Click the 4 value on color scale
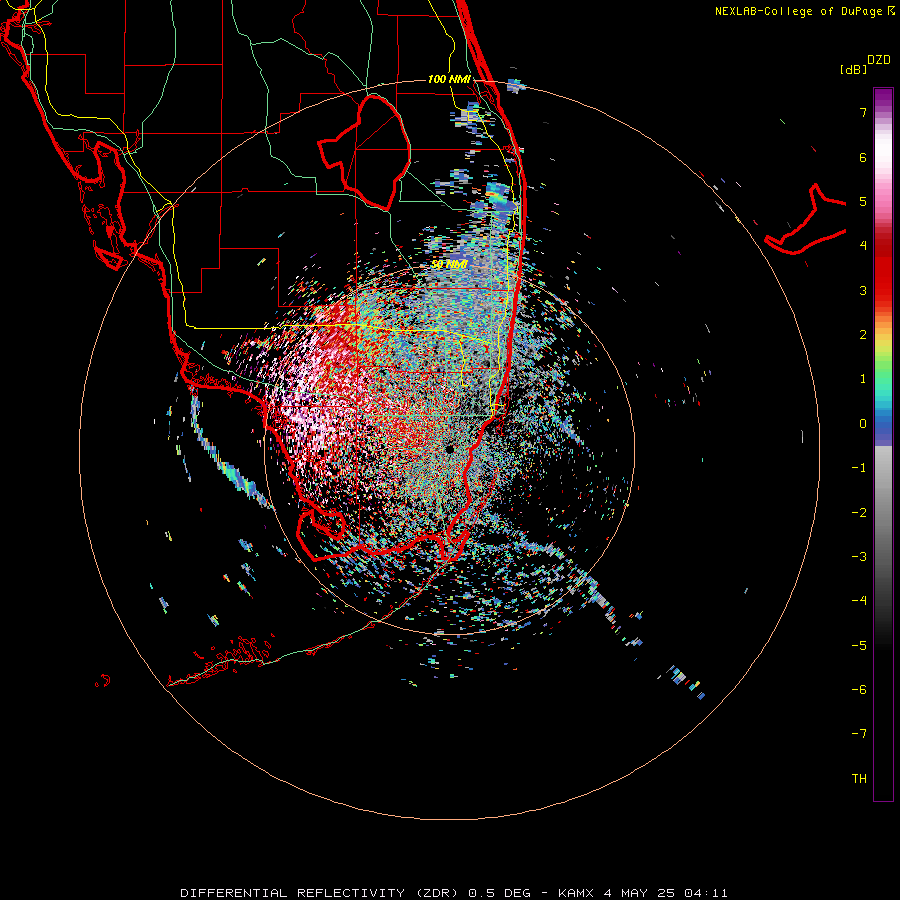This screenshot has height=900, width=900. point(863,246)
